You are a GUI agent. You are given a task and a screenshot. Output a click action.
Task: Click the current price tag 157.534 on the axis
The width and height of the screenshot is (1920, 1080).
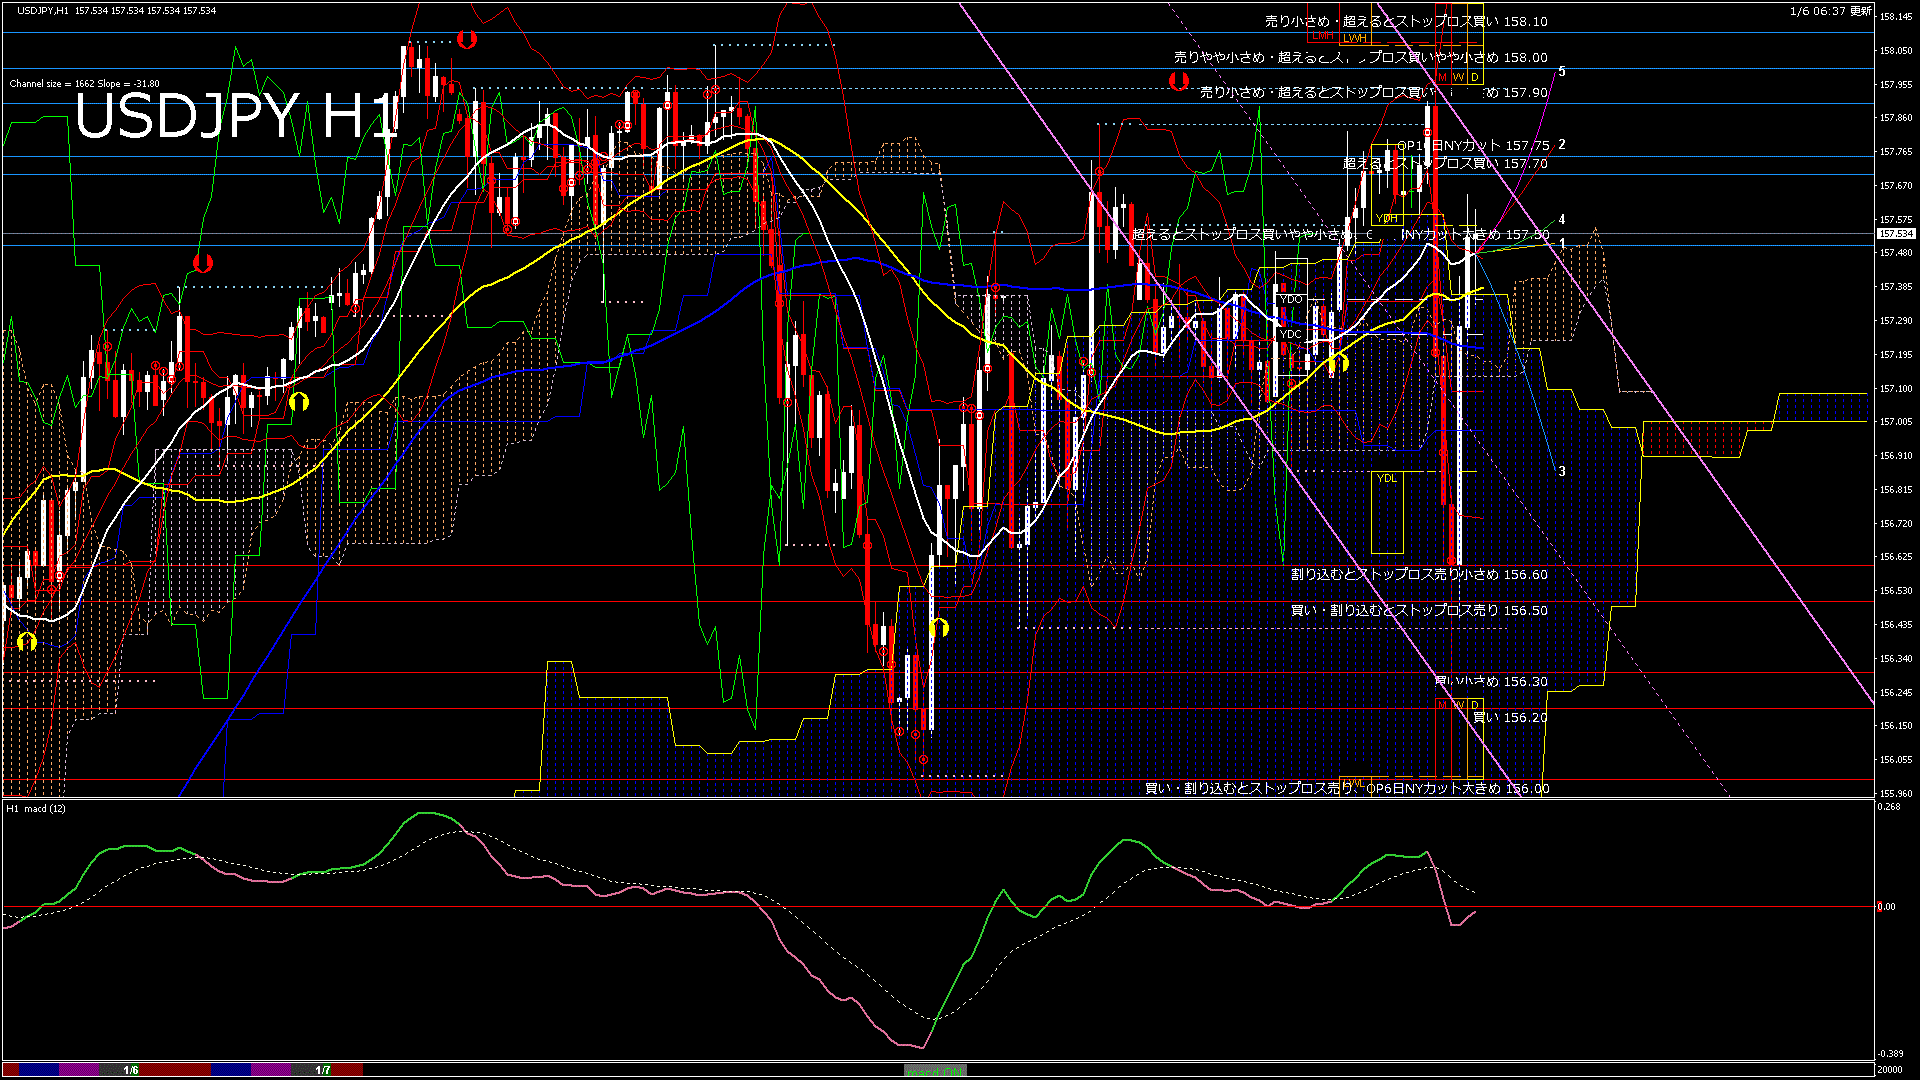tap(1896, 234)
